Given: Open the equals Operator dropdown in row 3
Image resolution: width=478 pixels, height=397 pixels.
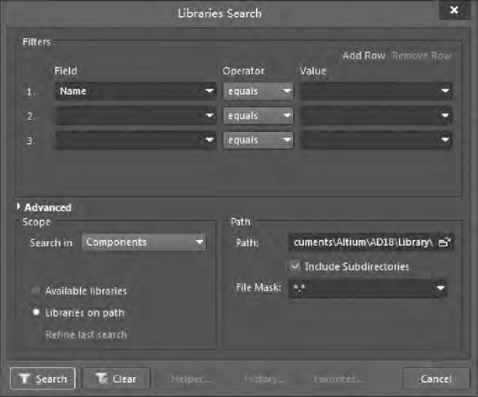Looking at the screenshot, I should pyautogui.click(x=258, y=140).
